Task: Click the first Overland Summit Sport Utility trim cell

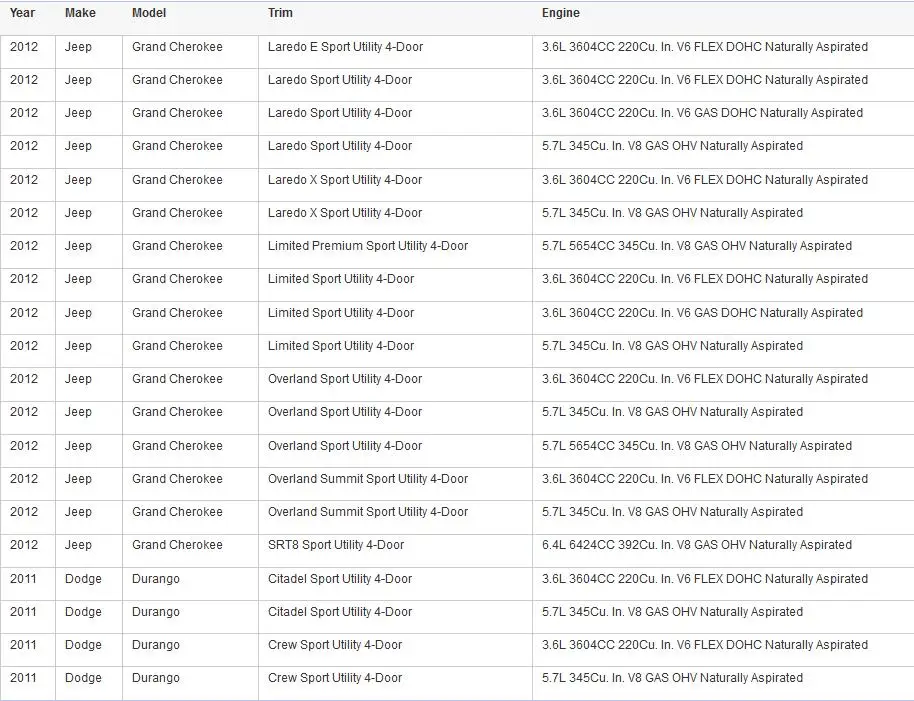Action: (x=395, y=484)
